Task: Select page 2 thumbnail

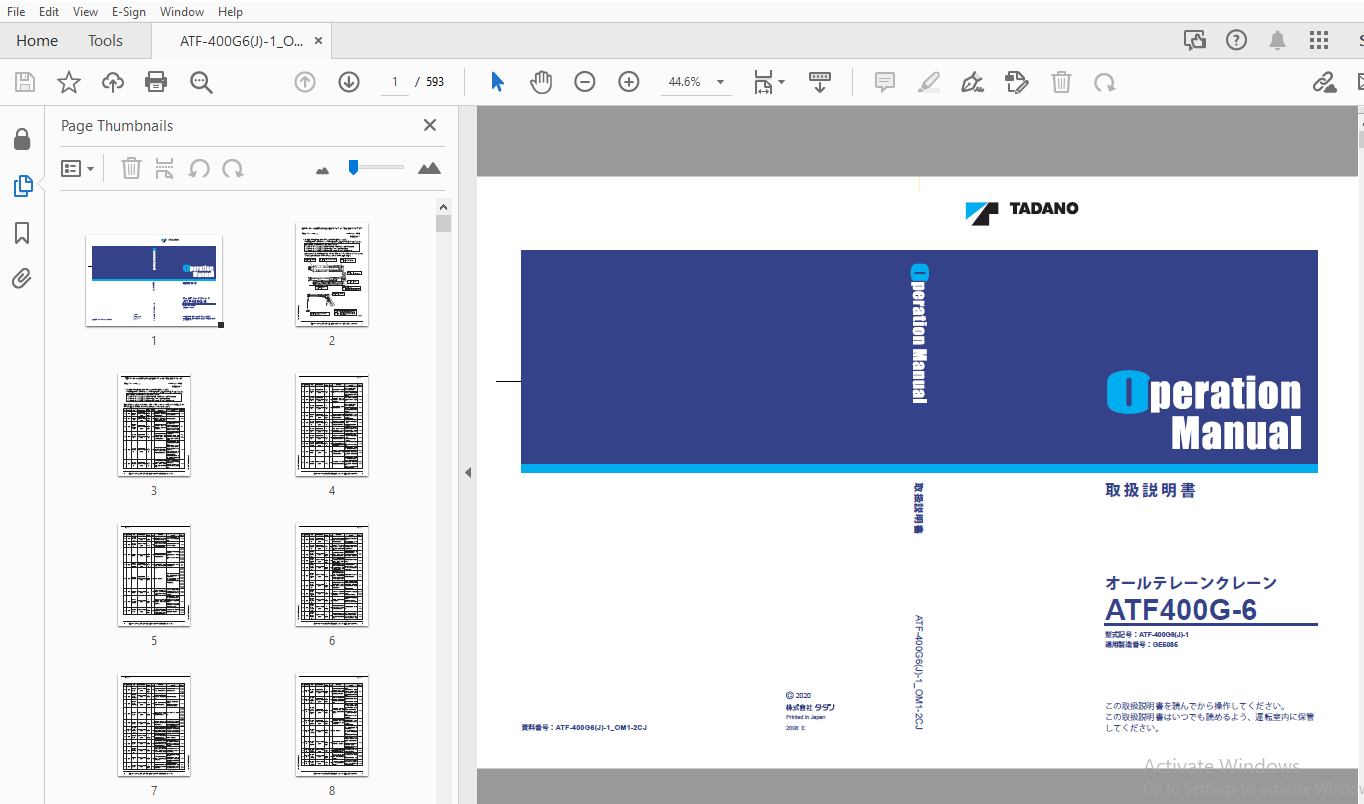Action: click(332, 274)
